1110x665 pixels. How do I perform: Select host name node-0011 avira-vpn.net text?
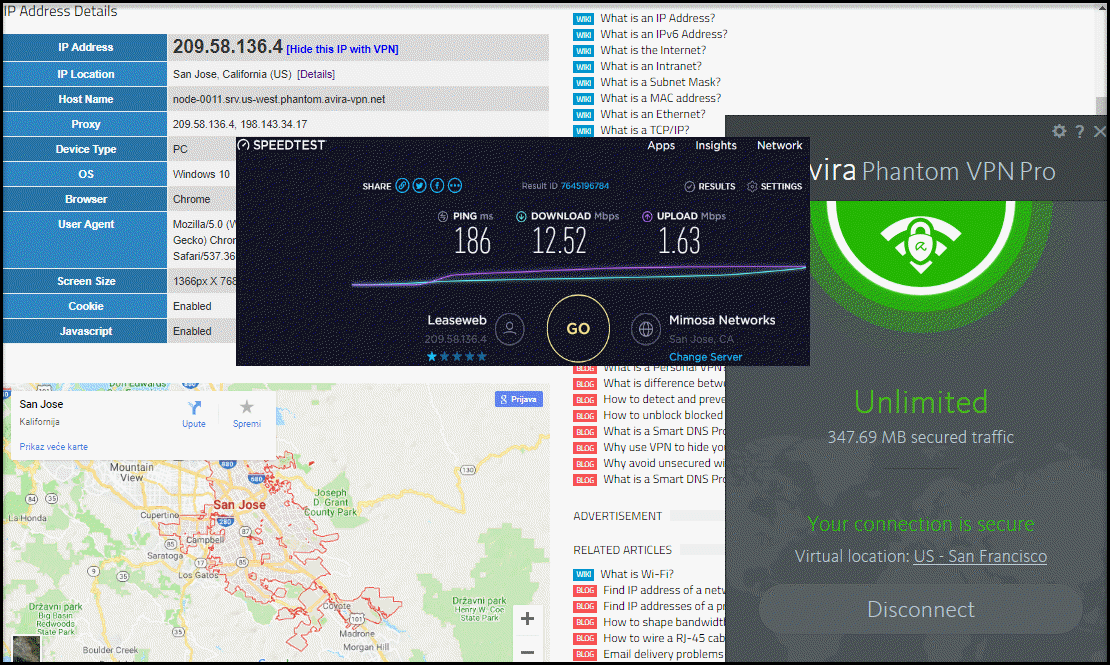click(279, 99)
